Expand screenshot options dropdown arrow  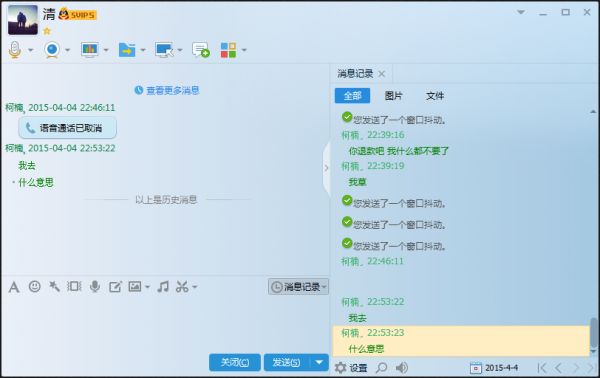(194, 287)
